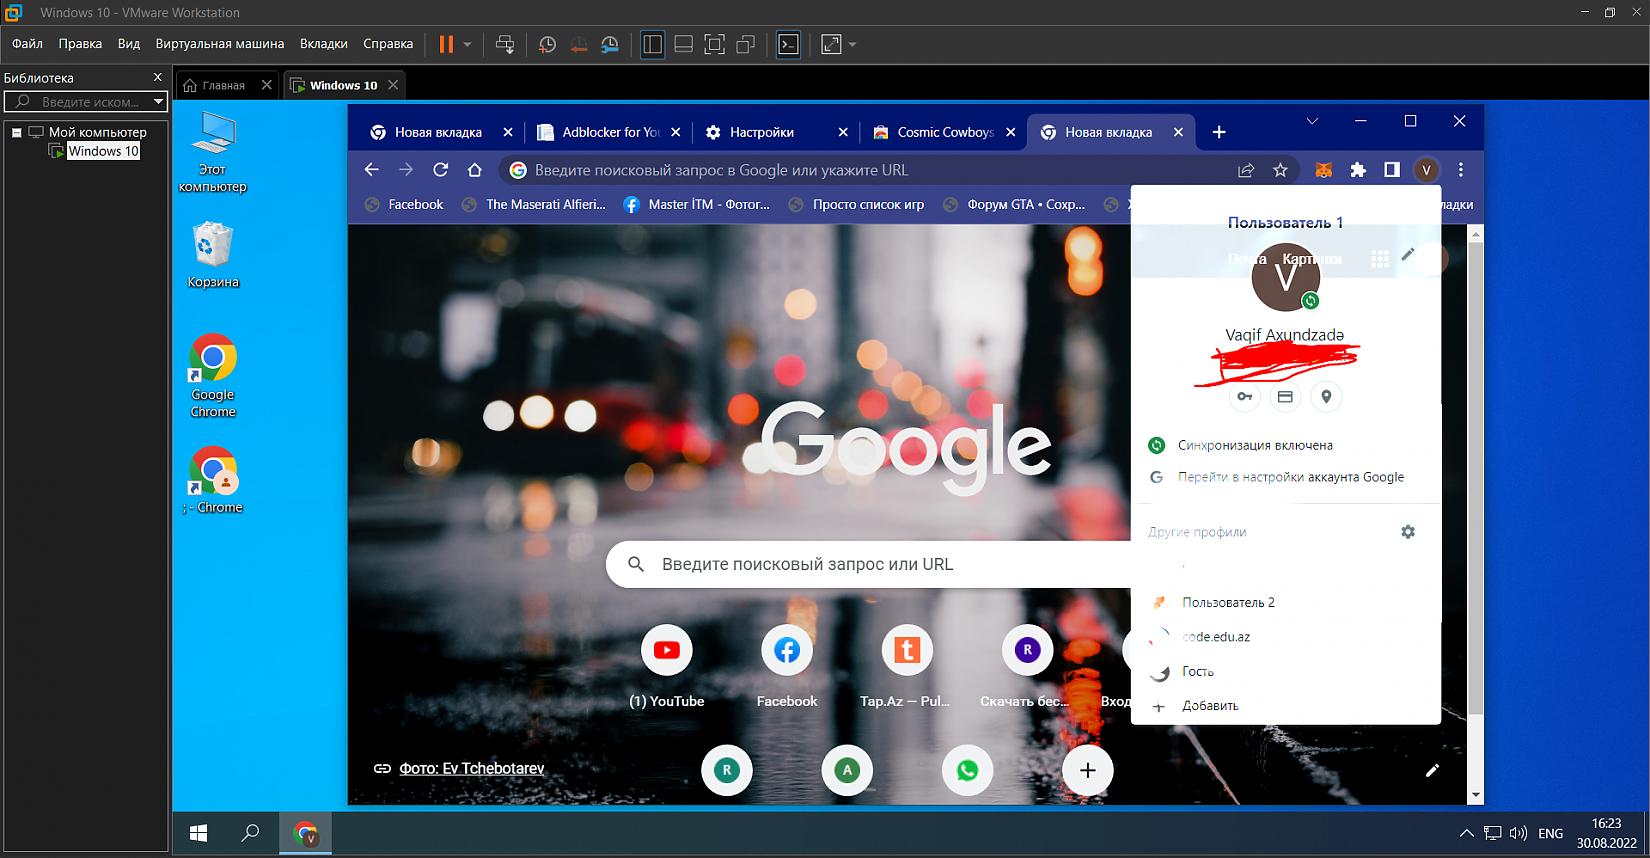Image resolution: width=1650 pixels, height=858 pixels.
Task: Click the addresses location pin icon
Action: coord(1326,397)
